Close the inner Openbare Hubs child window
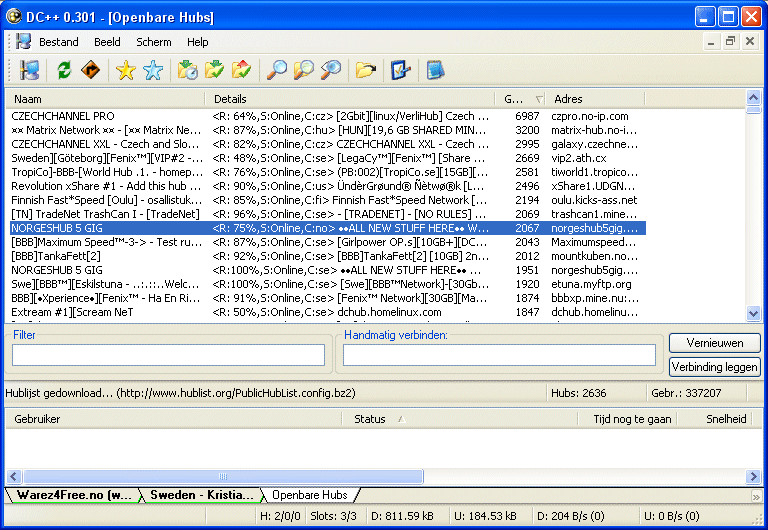 pyautogui.click(x=750, y=42)
